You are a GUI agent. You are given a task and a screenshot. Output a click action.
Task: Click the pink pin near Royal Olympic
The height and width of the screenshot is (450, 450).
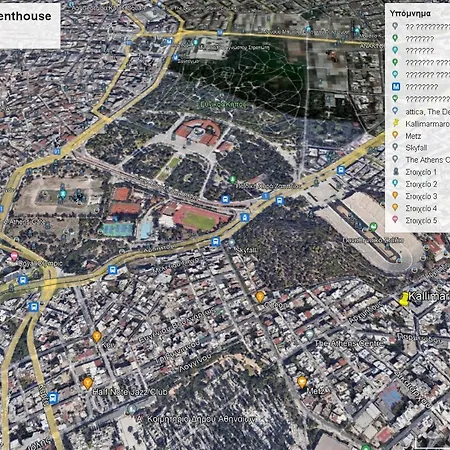(14, 256)
